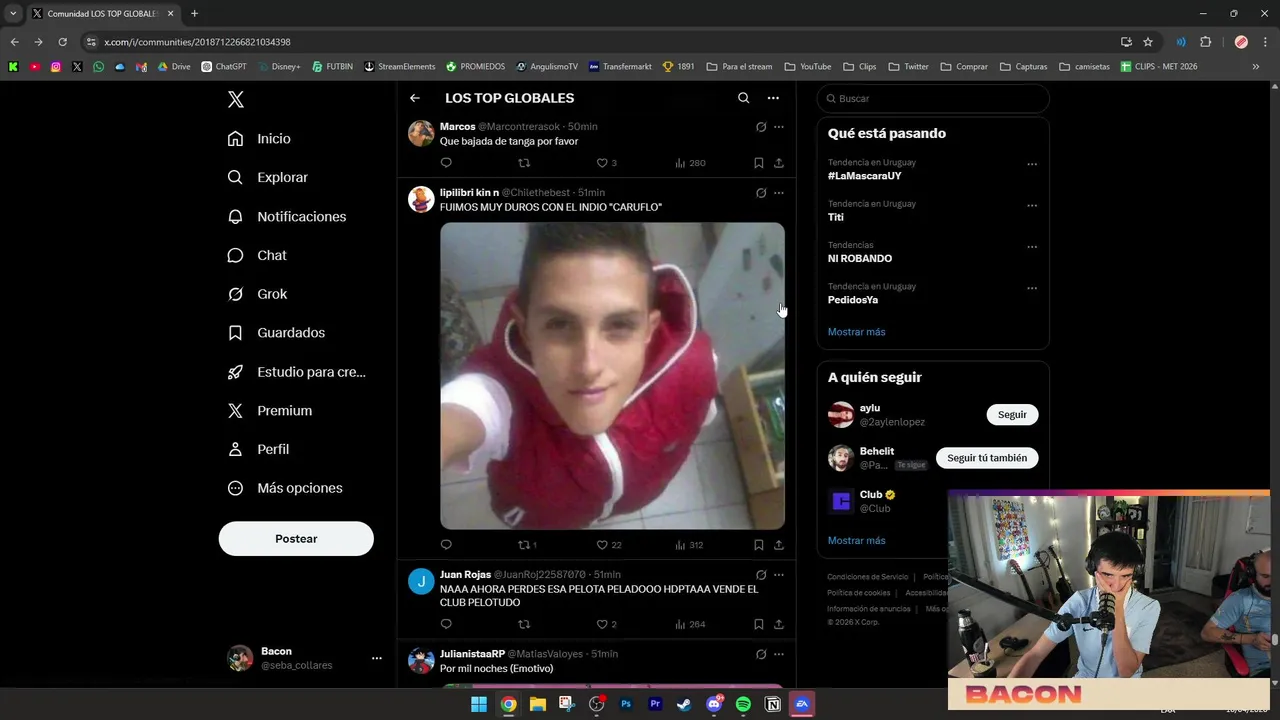The height and width of the screenshot is (720, 1280).
Task: Go to Perfil
Action: pos(258,449)
